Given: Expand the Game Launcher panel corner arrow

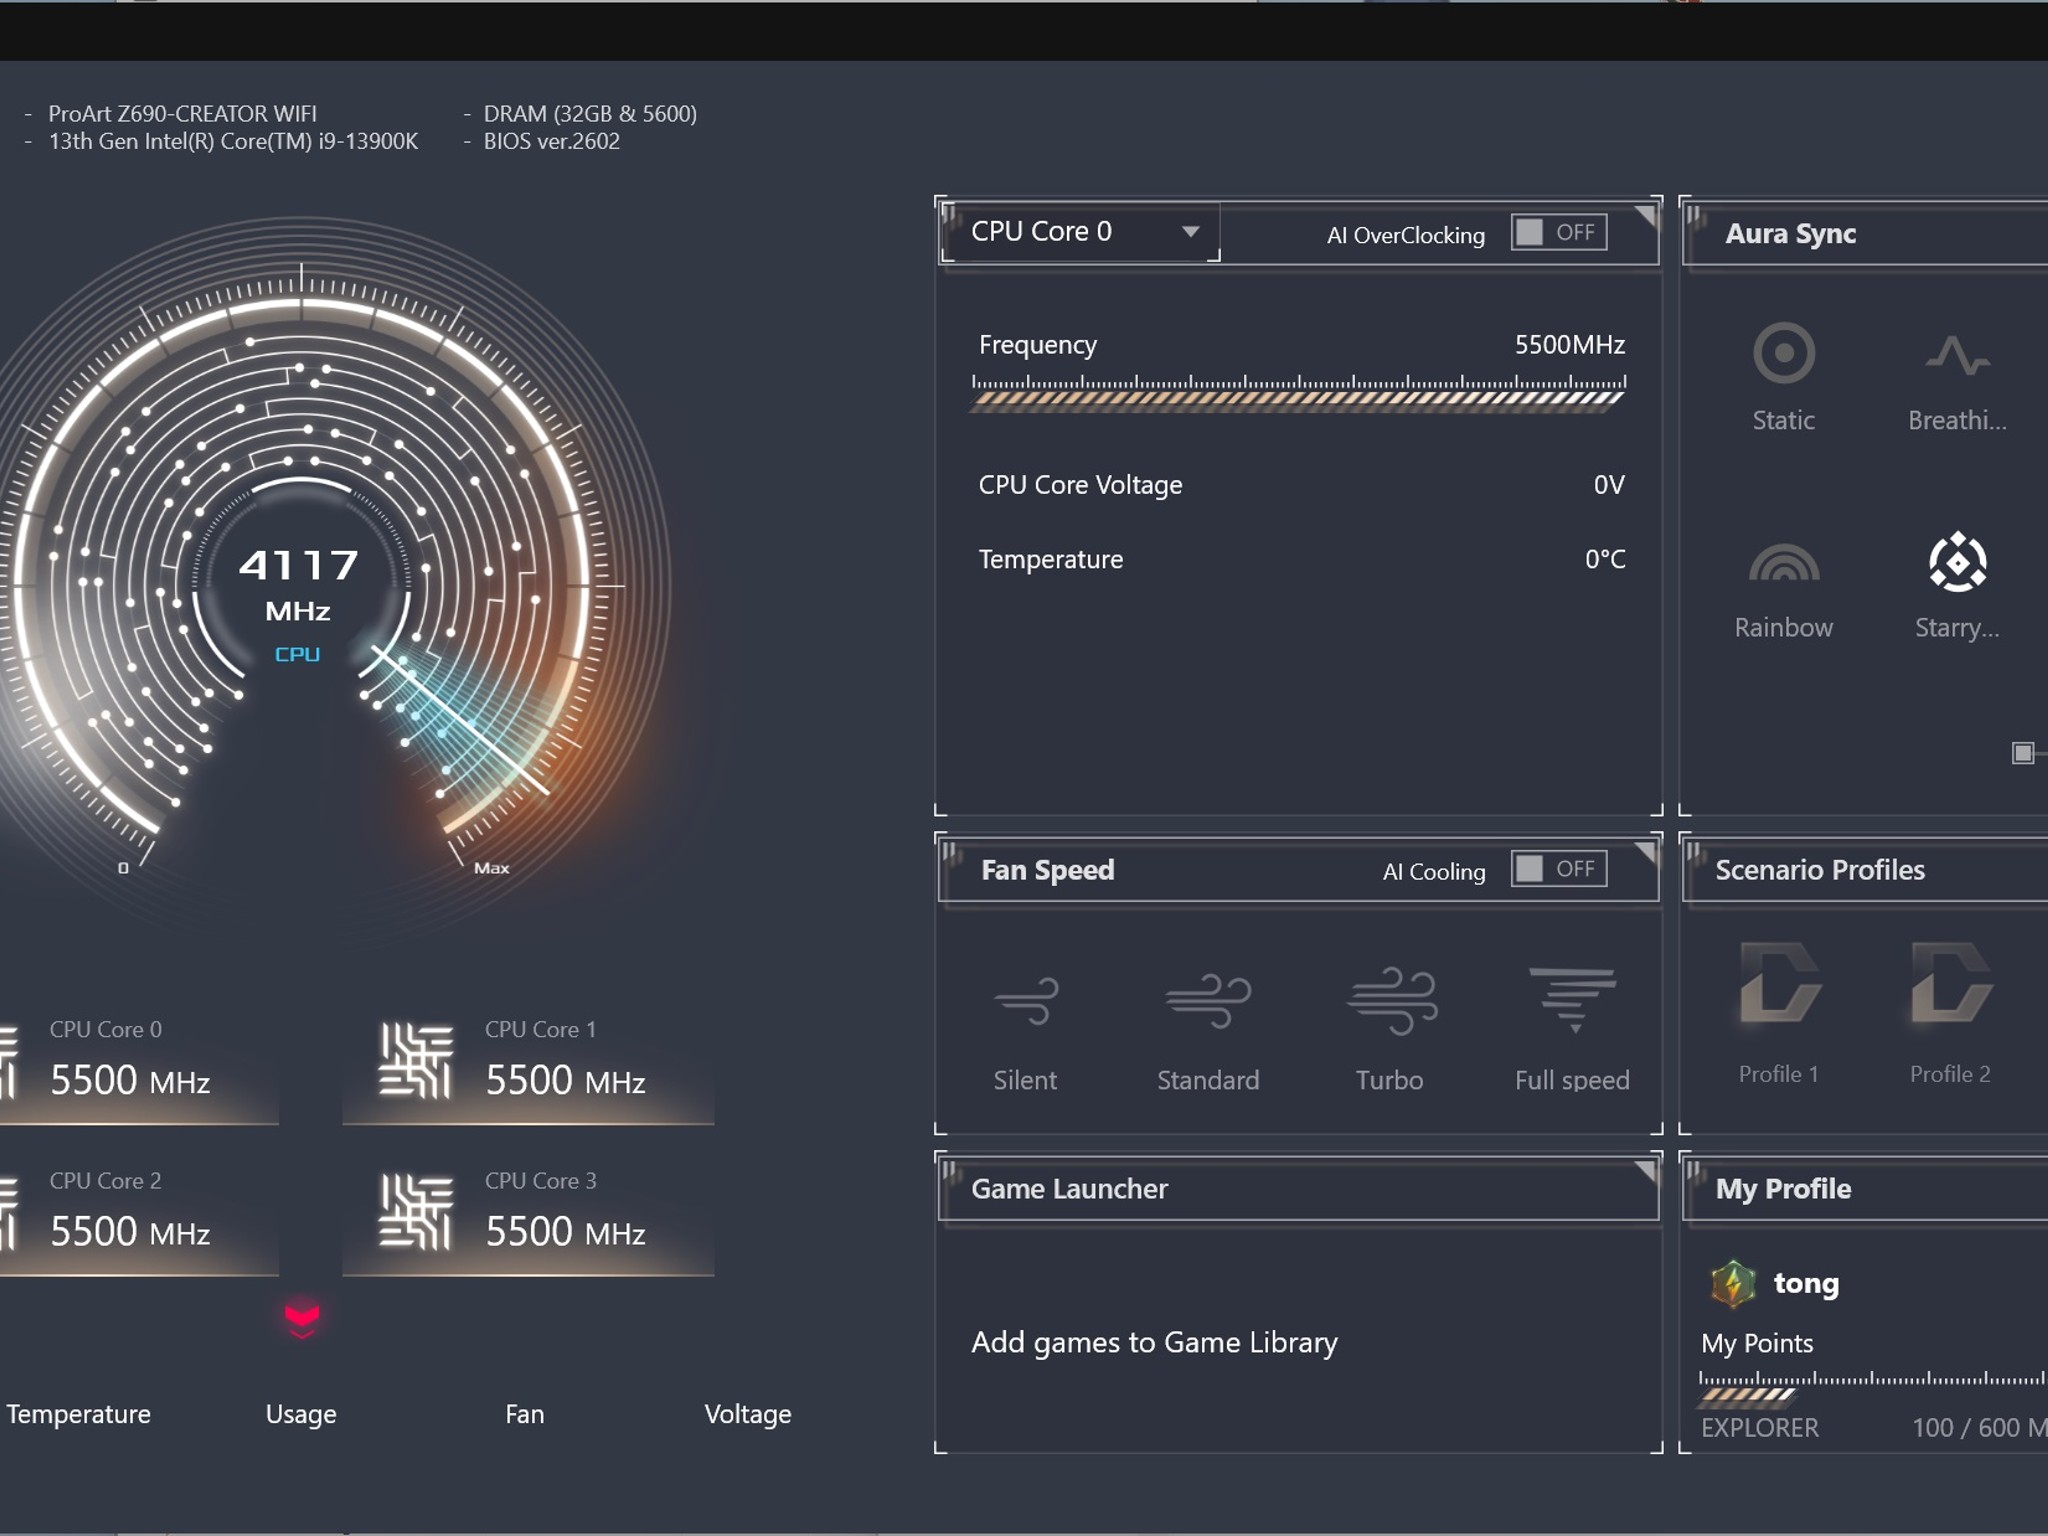Looking at the screenshot, I should tap(1644, 1171).
